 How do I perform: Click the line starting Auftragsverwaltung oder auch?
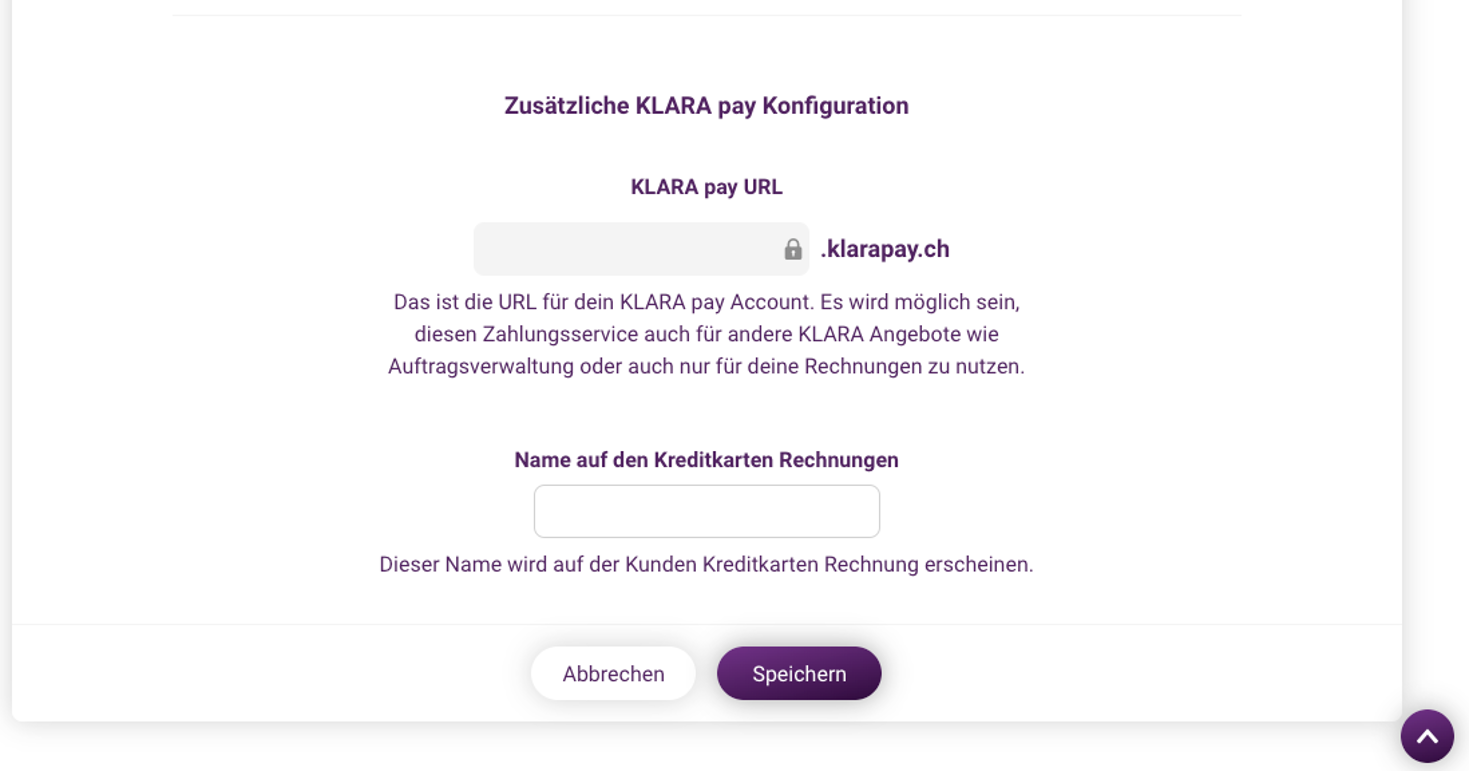(x=707, y=366)
